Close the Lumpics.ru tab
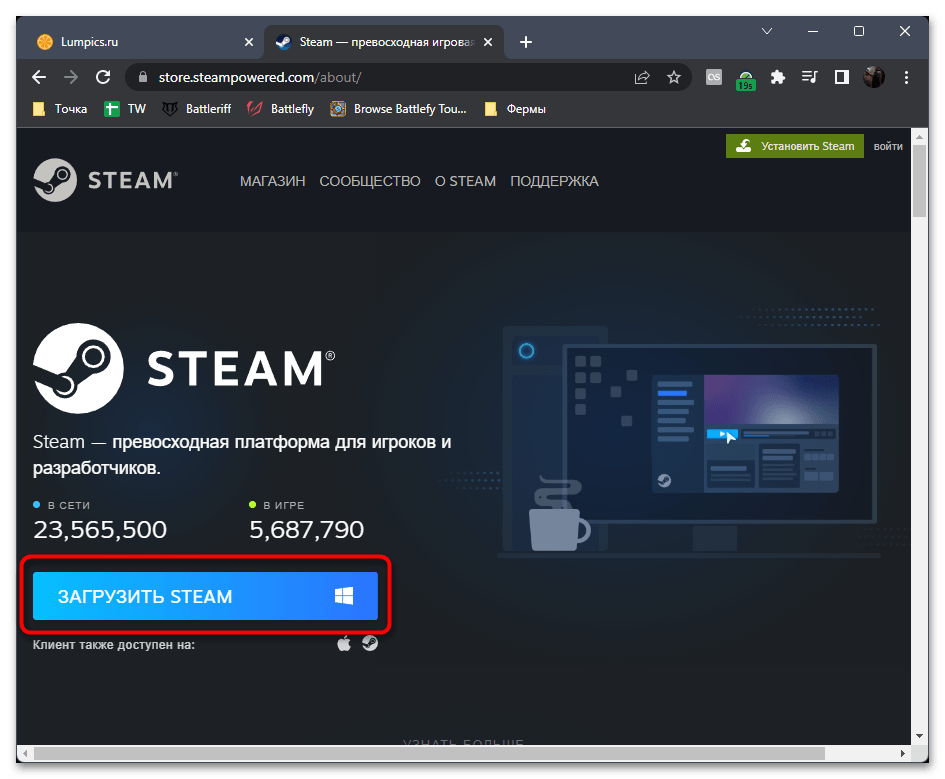This screenshot has height=779, width=945. [x=249, y=42]
